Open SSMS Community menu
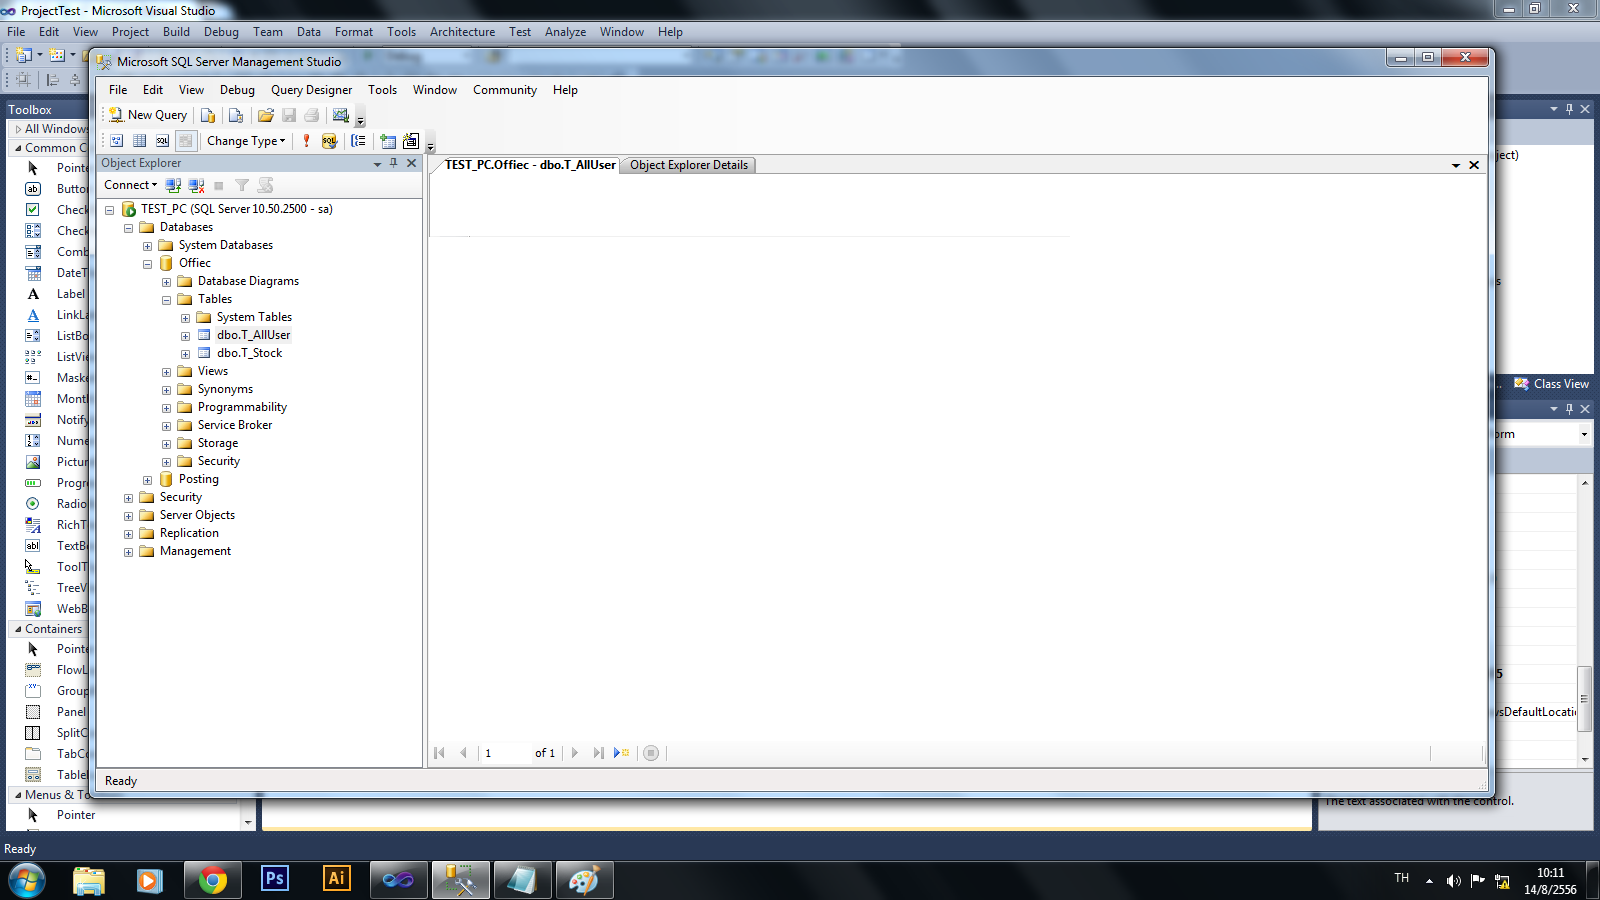 tap(505, 90)
